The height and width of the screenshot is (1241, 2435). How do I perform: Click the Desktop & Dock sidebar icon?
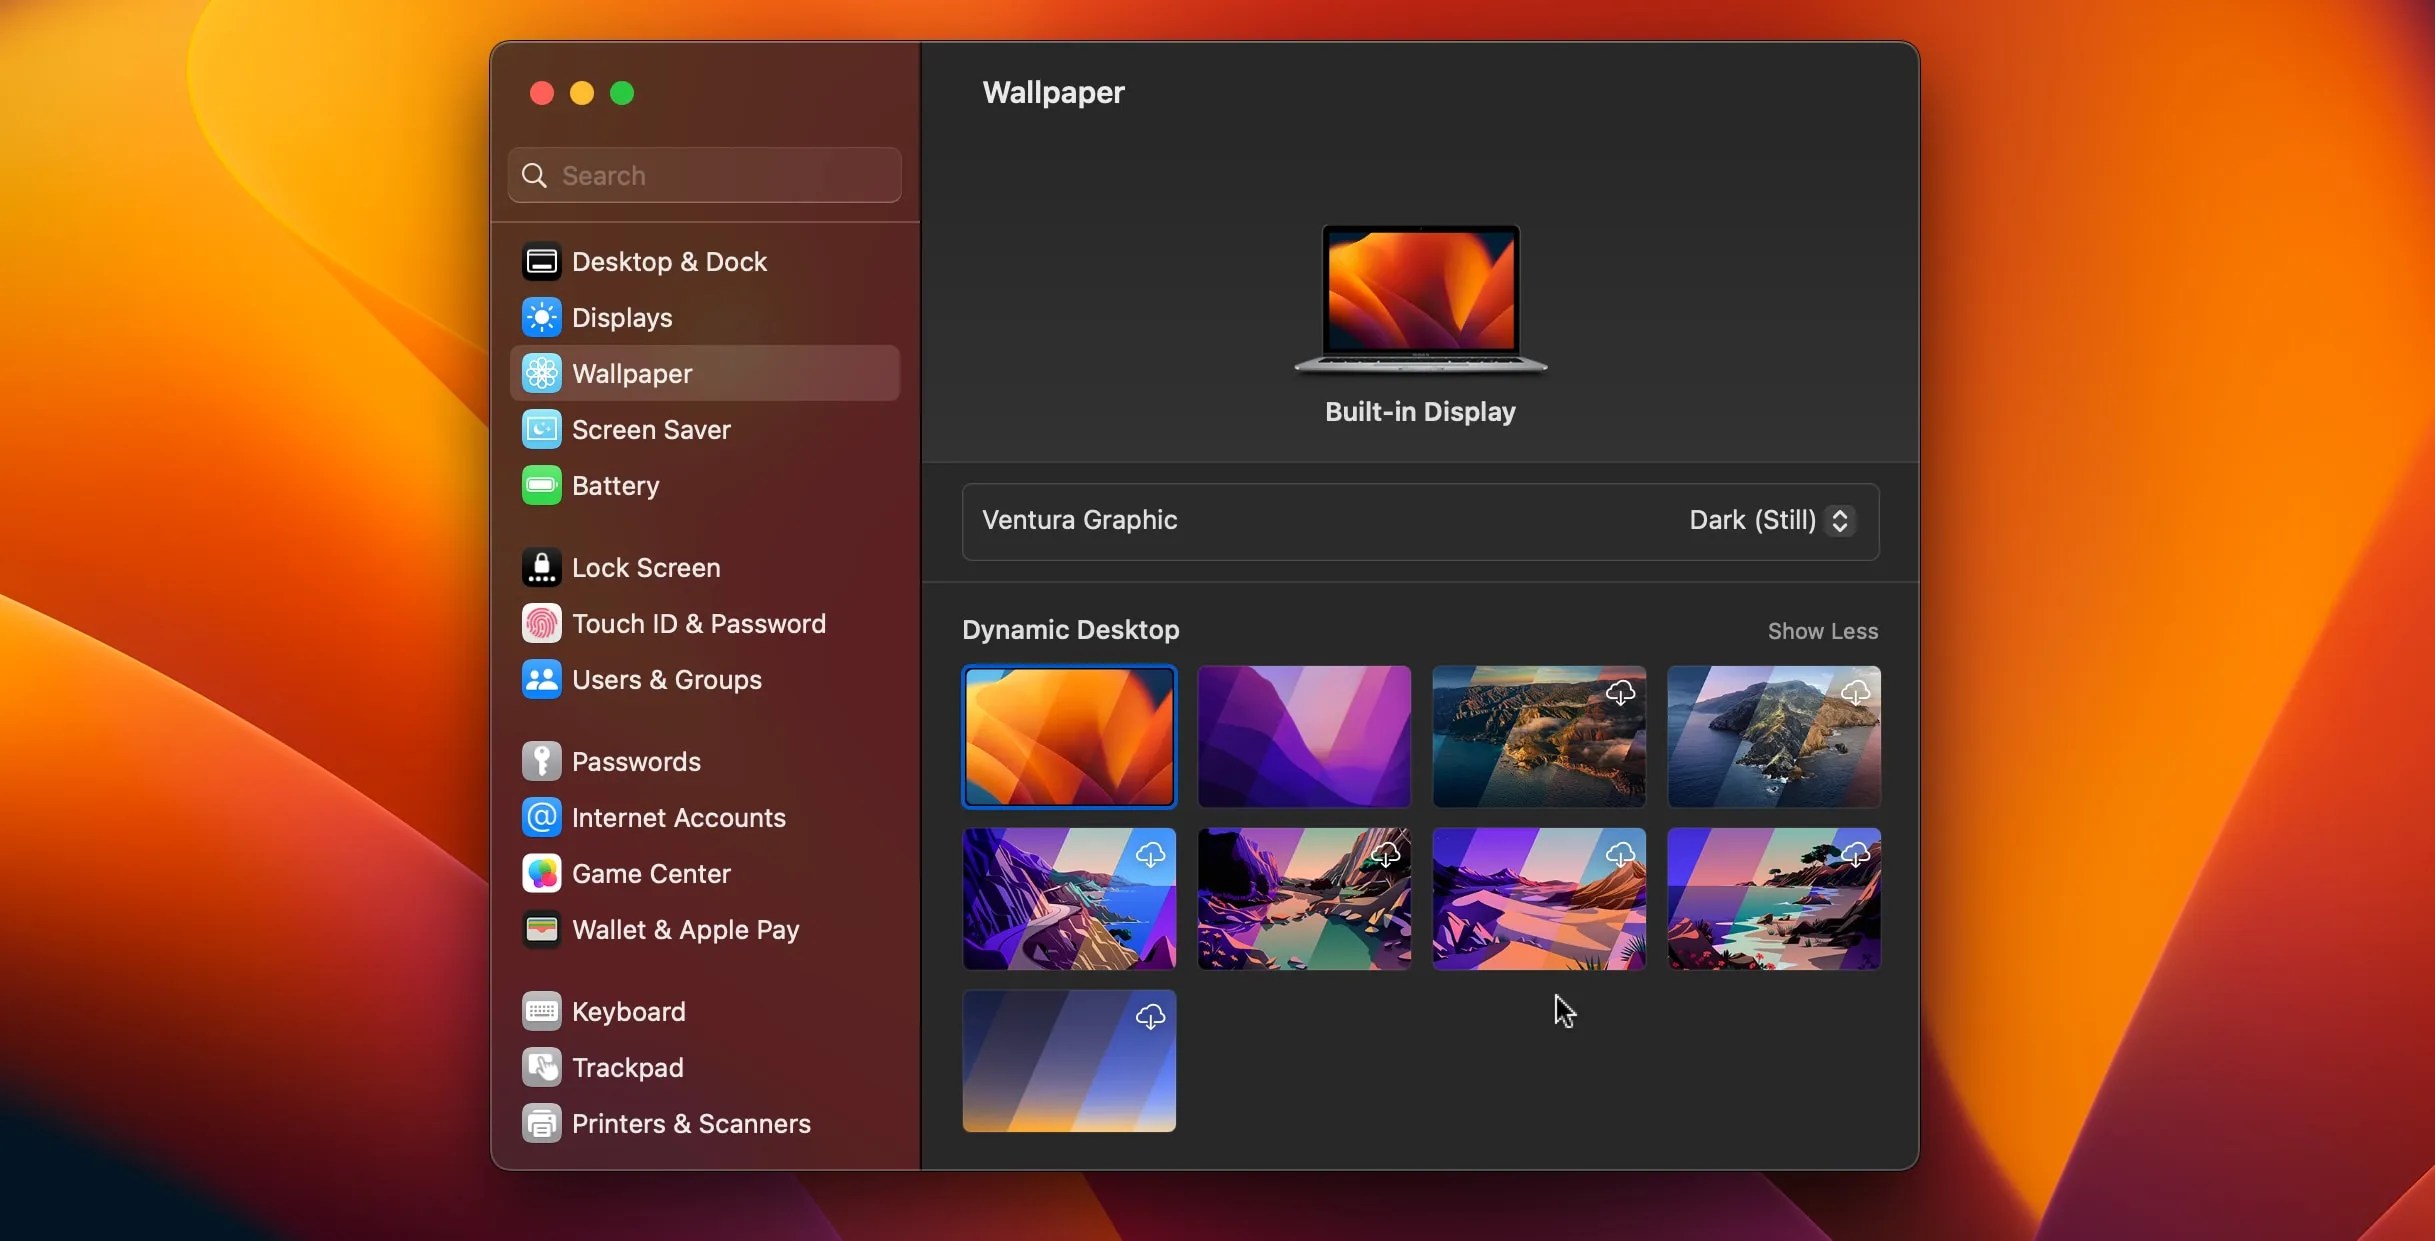[x=541, y=262]
